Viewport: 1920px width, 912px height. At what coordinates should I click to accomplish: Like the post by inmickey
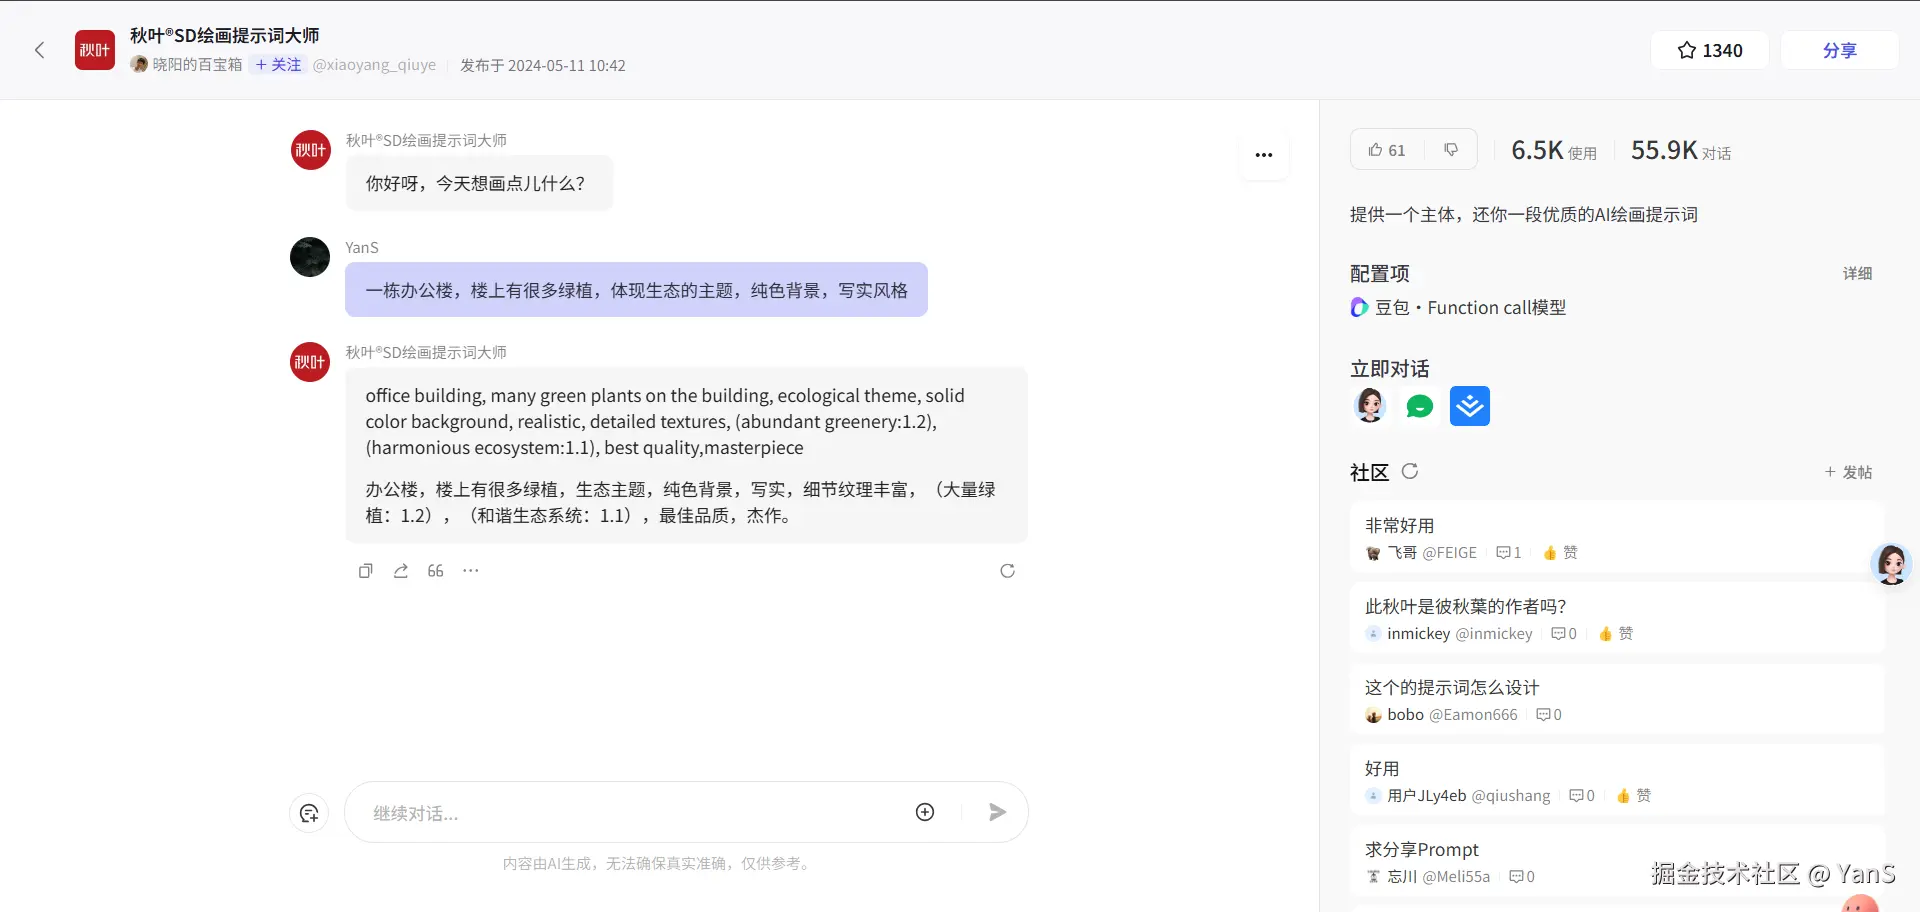(x=1615, y=634)
